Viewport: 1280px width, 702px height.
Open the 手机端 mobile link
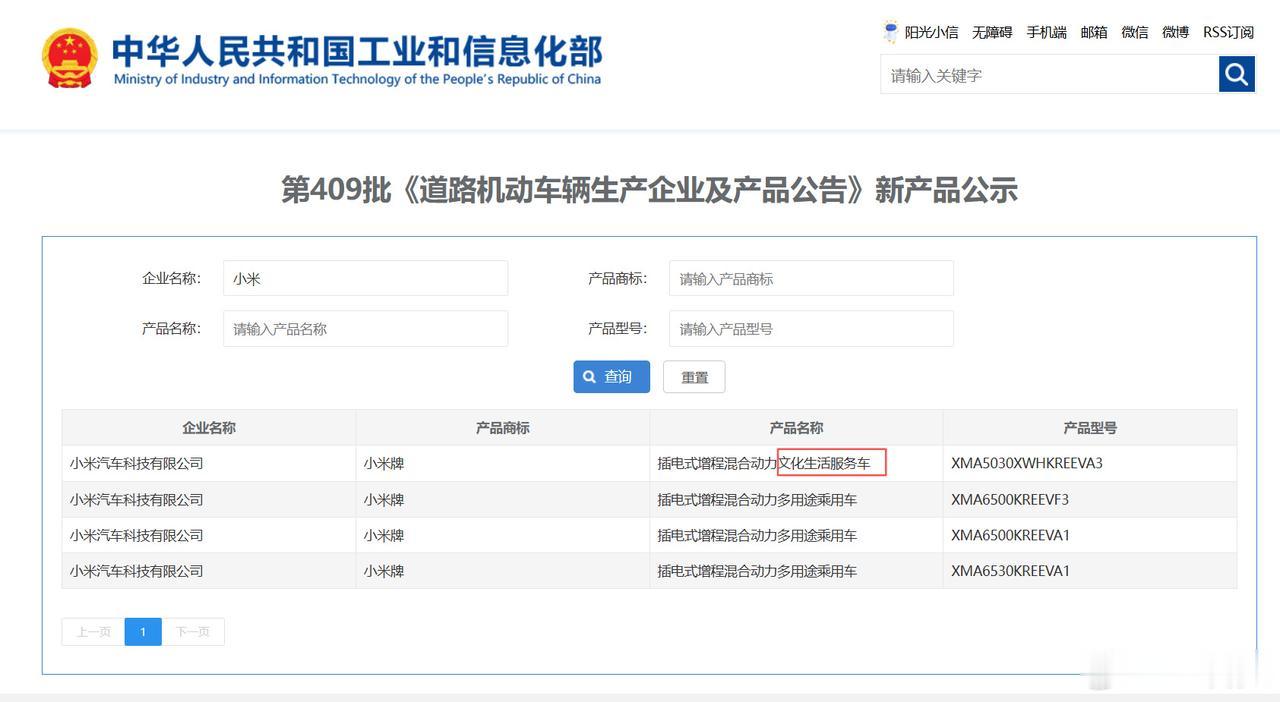click(x=1046, y=32)
